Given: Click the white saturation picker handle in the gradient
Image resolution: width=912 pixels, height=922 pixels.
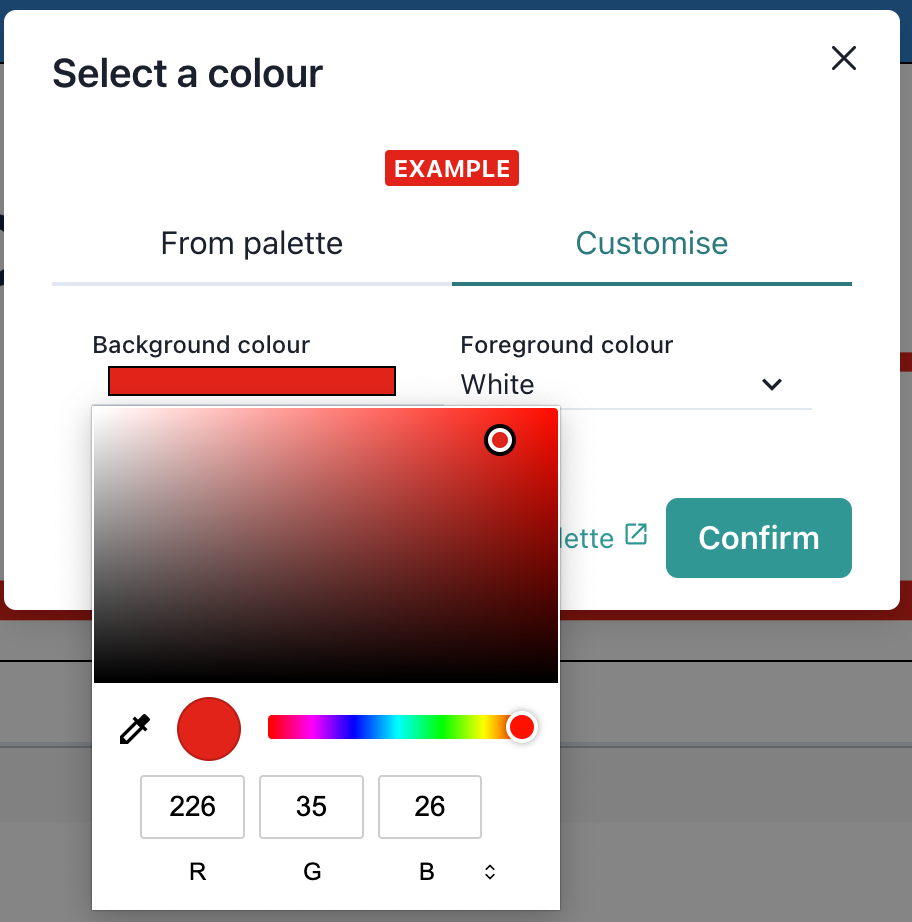Looking at the screenshot, I should click(499, 440).
